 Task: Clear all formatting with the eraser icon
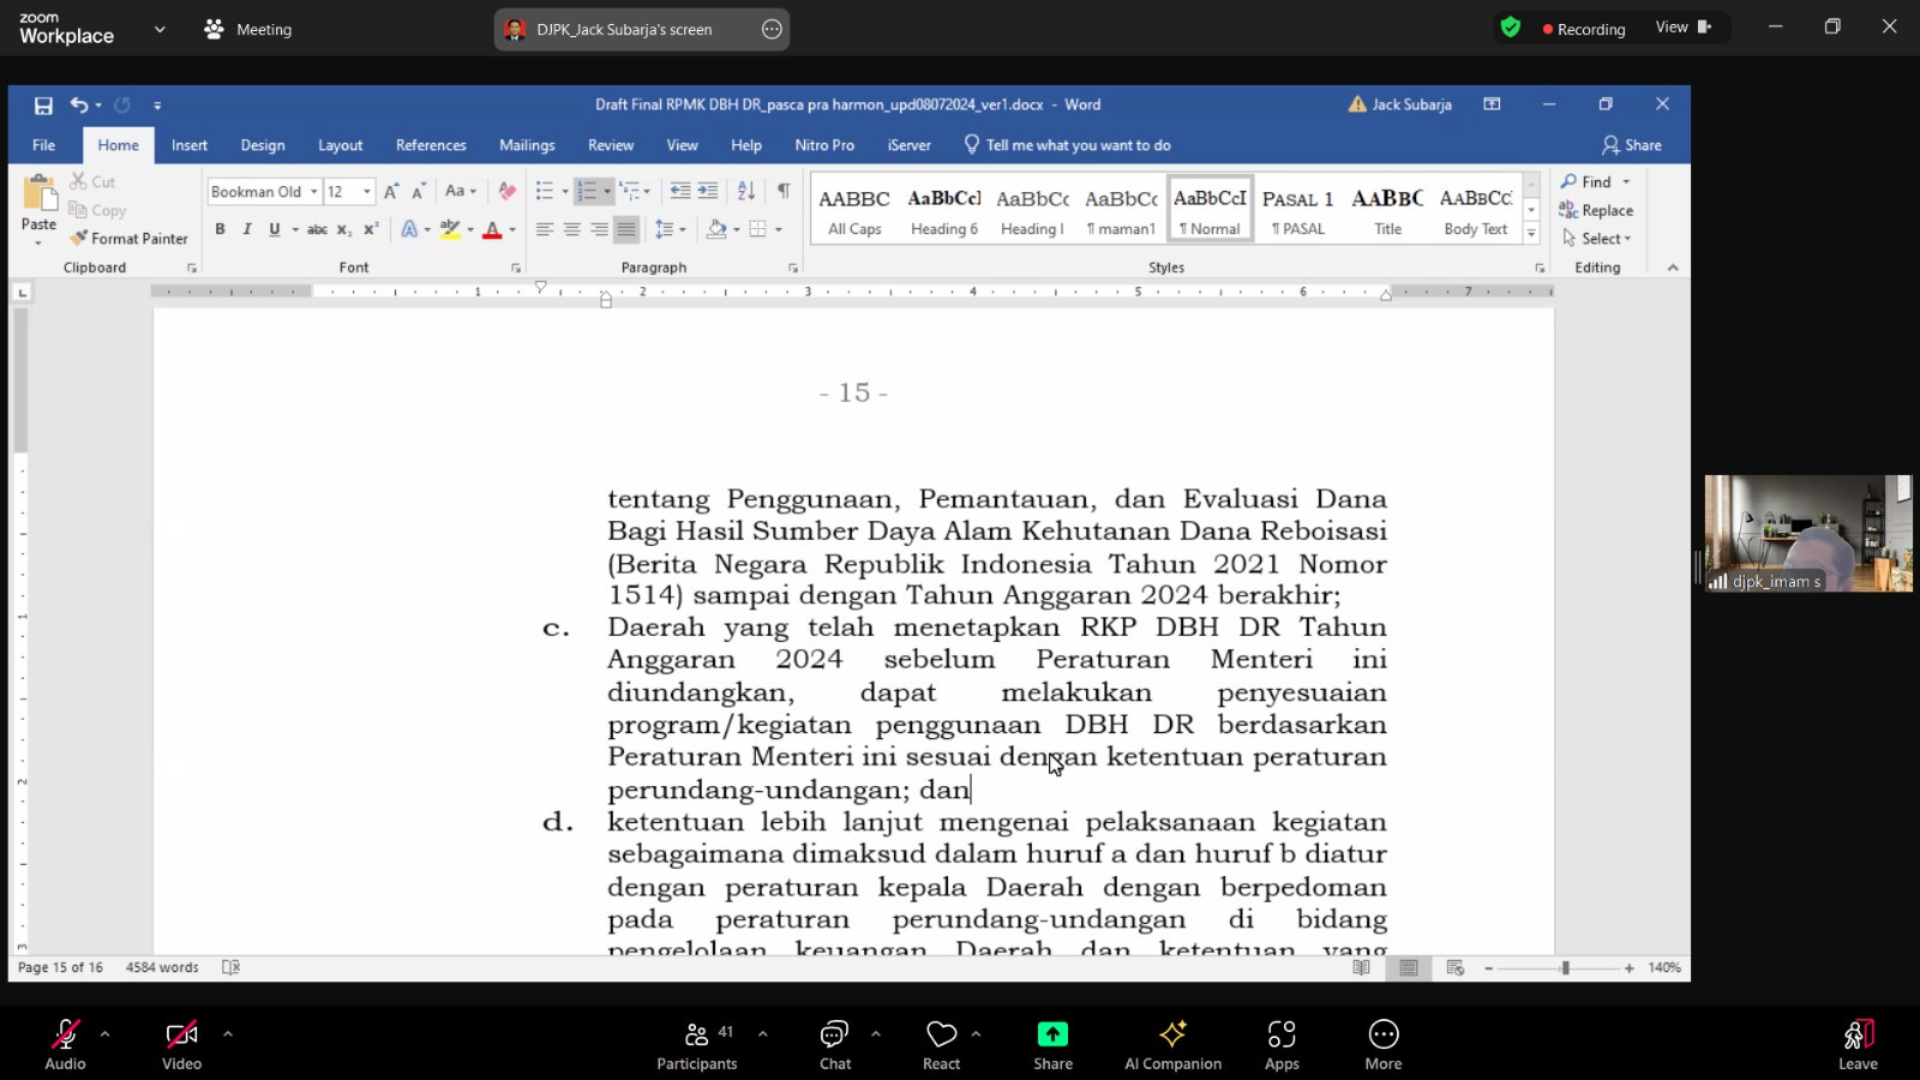tap(507, 191)
